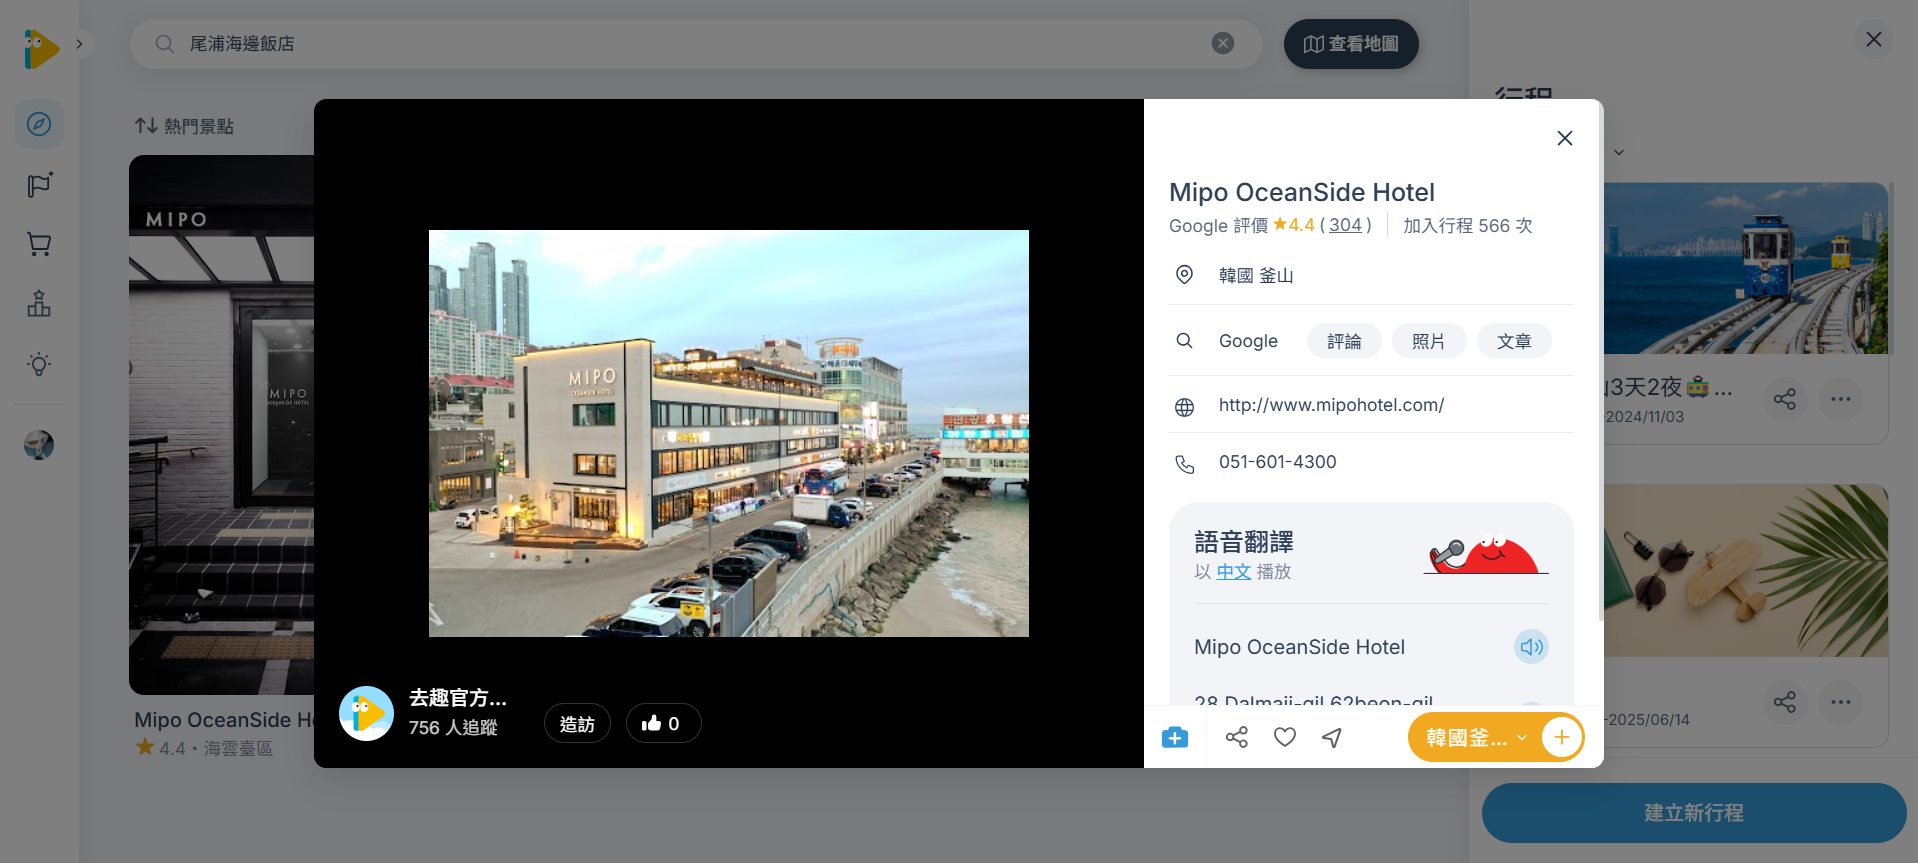1918x863 pixels.
Task: Expand the 行程 panel chevron dropdown
Action: click(x=1619, y=152)
